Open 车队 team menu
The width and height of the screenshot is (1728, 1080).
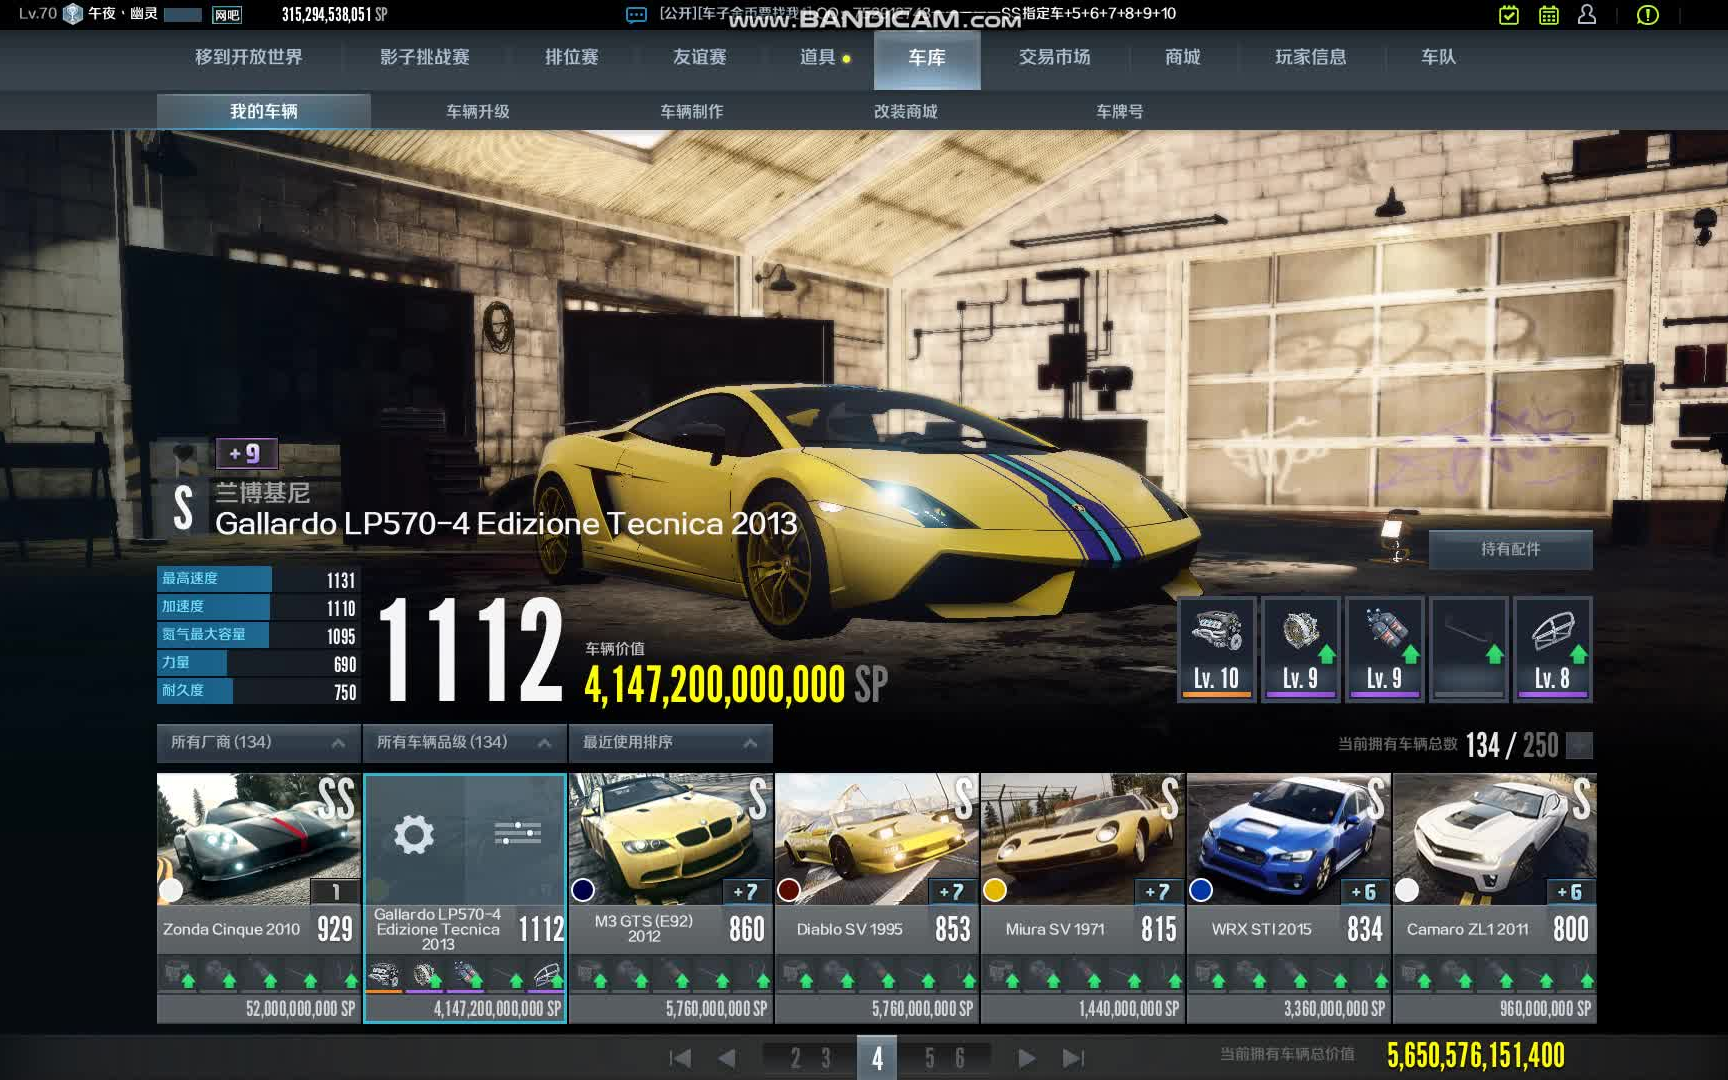[1439, 58]
